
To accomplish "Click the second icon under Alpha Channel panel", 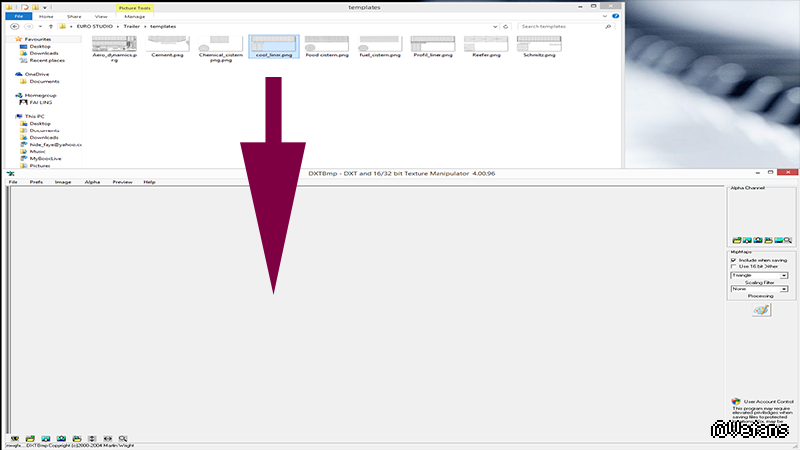I will click(x=747, y=240).
